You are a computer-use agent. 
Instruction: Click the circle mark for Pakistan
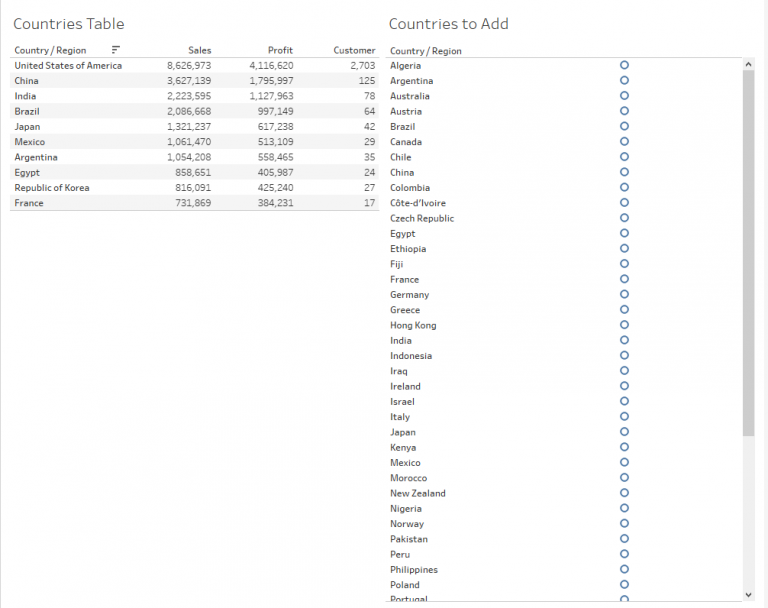624,538
